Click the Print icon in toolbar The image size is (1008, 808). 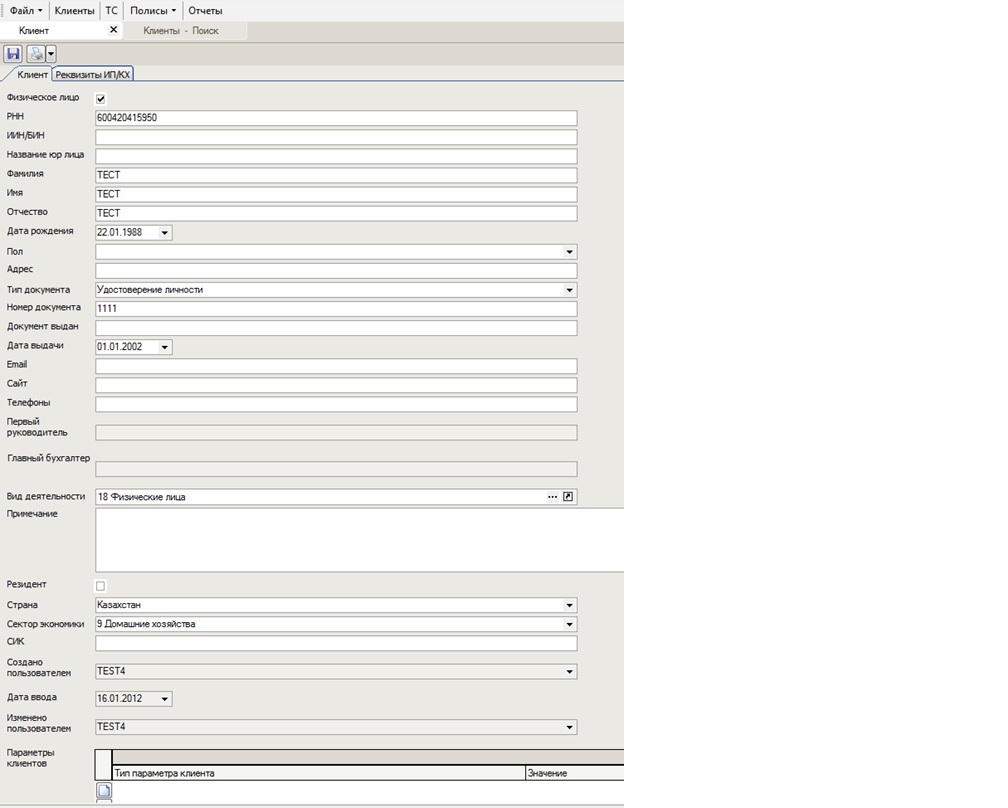point(36,54)
